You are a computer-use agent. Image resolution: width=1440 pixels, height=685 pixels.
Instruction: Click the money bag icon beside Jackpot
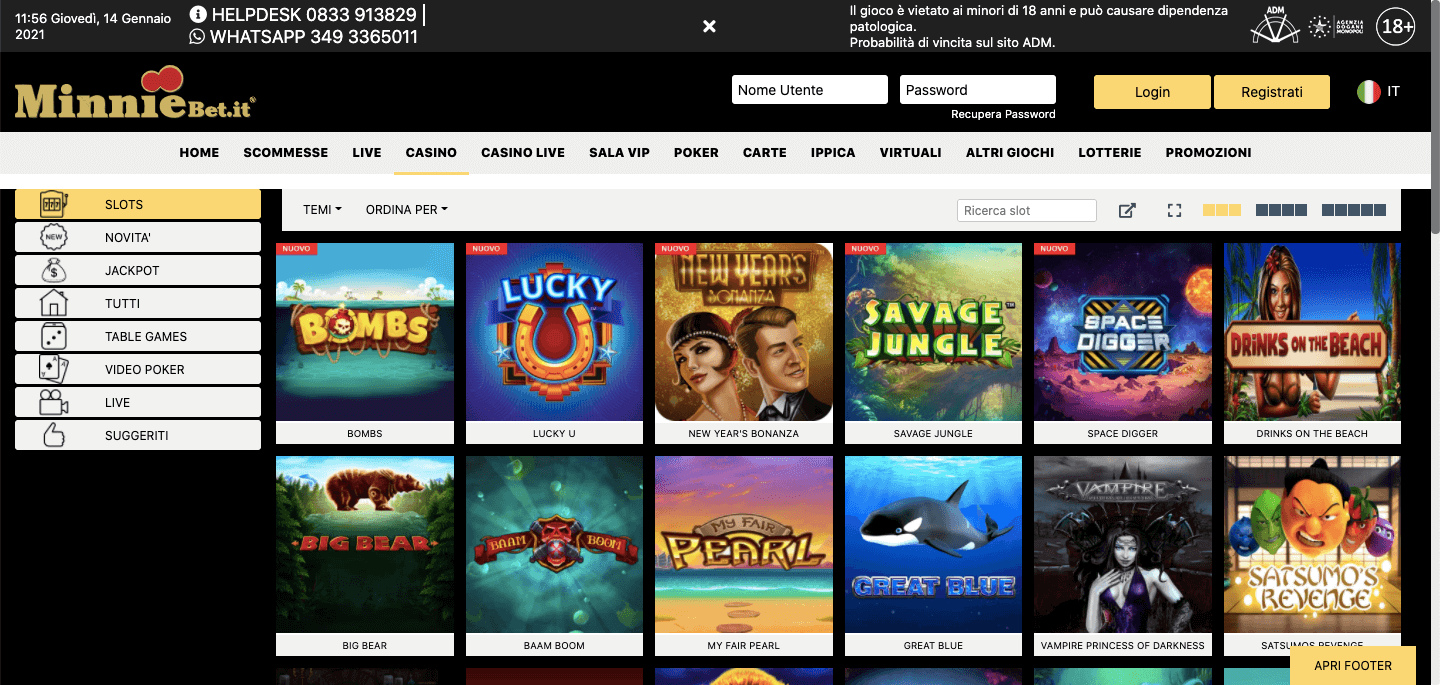click(x=53, y=270)
